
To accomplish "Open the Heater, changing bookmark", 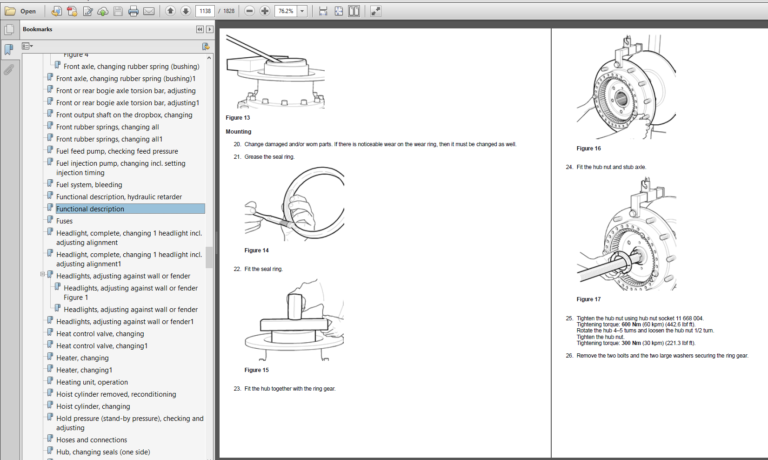I will tap(82, 358).
